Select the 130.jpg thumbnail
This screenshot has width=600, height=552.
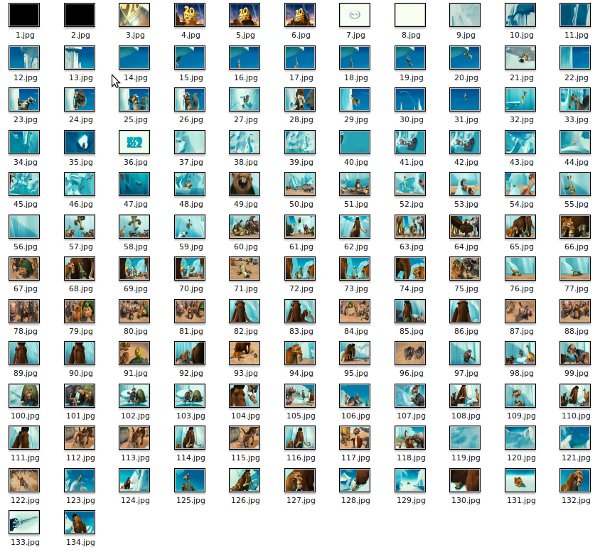(x=465, y=480)
